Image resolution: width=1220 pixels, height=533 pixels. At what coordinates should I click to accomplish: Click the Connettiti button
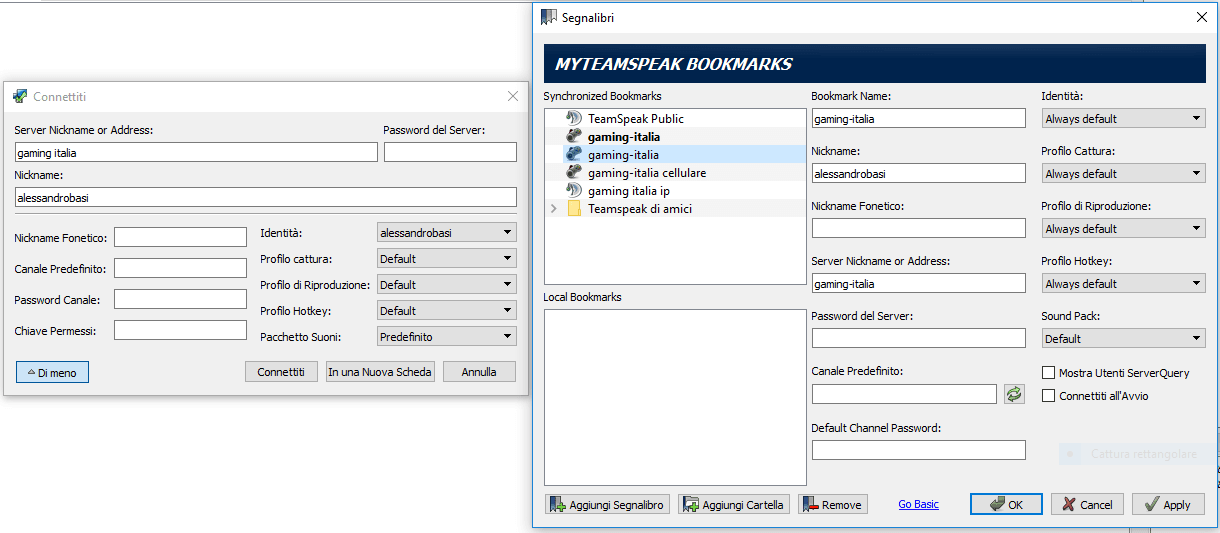281,371
